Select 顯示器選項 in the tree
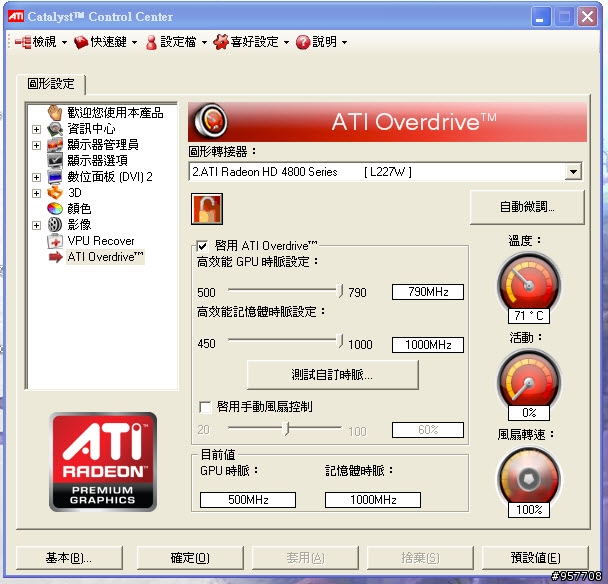The width and height of the screenshot is (608, 584). [x=97, y=161]
